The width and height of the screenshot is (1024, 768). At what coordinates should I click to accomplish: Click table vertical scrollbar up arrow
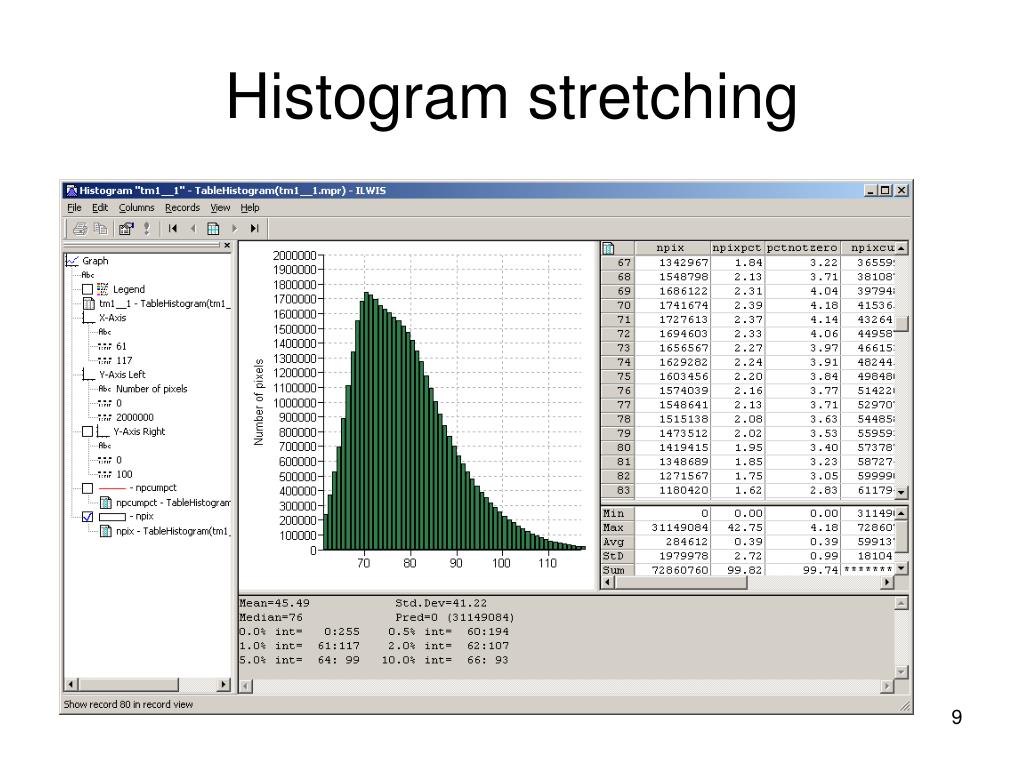point(901,248)
